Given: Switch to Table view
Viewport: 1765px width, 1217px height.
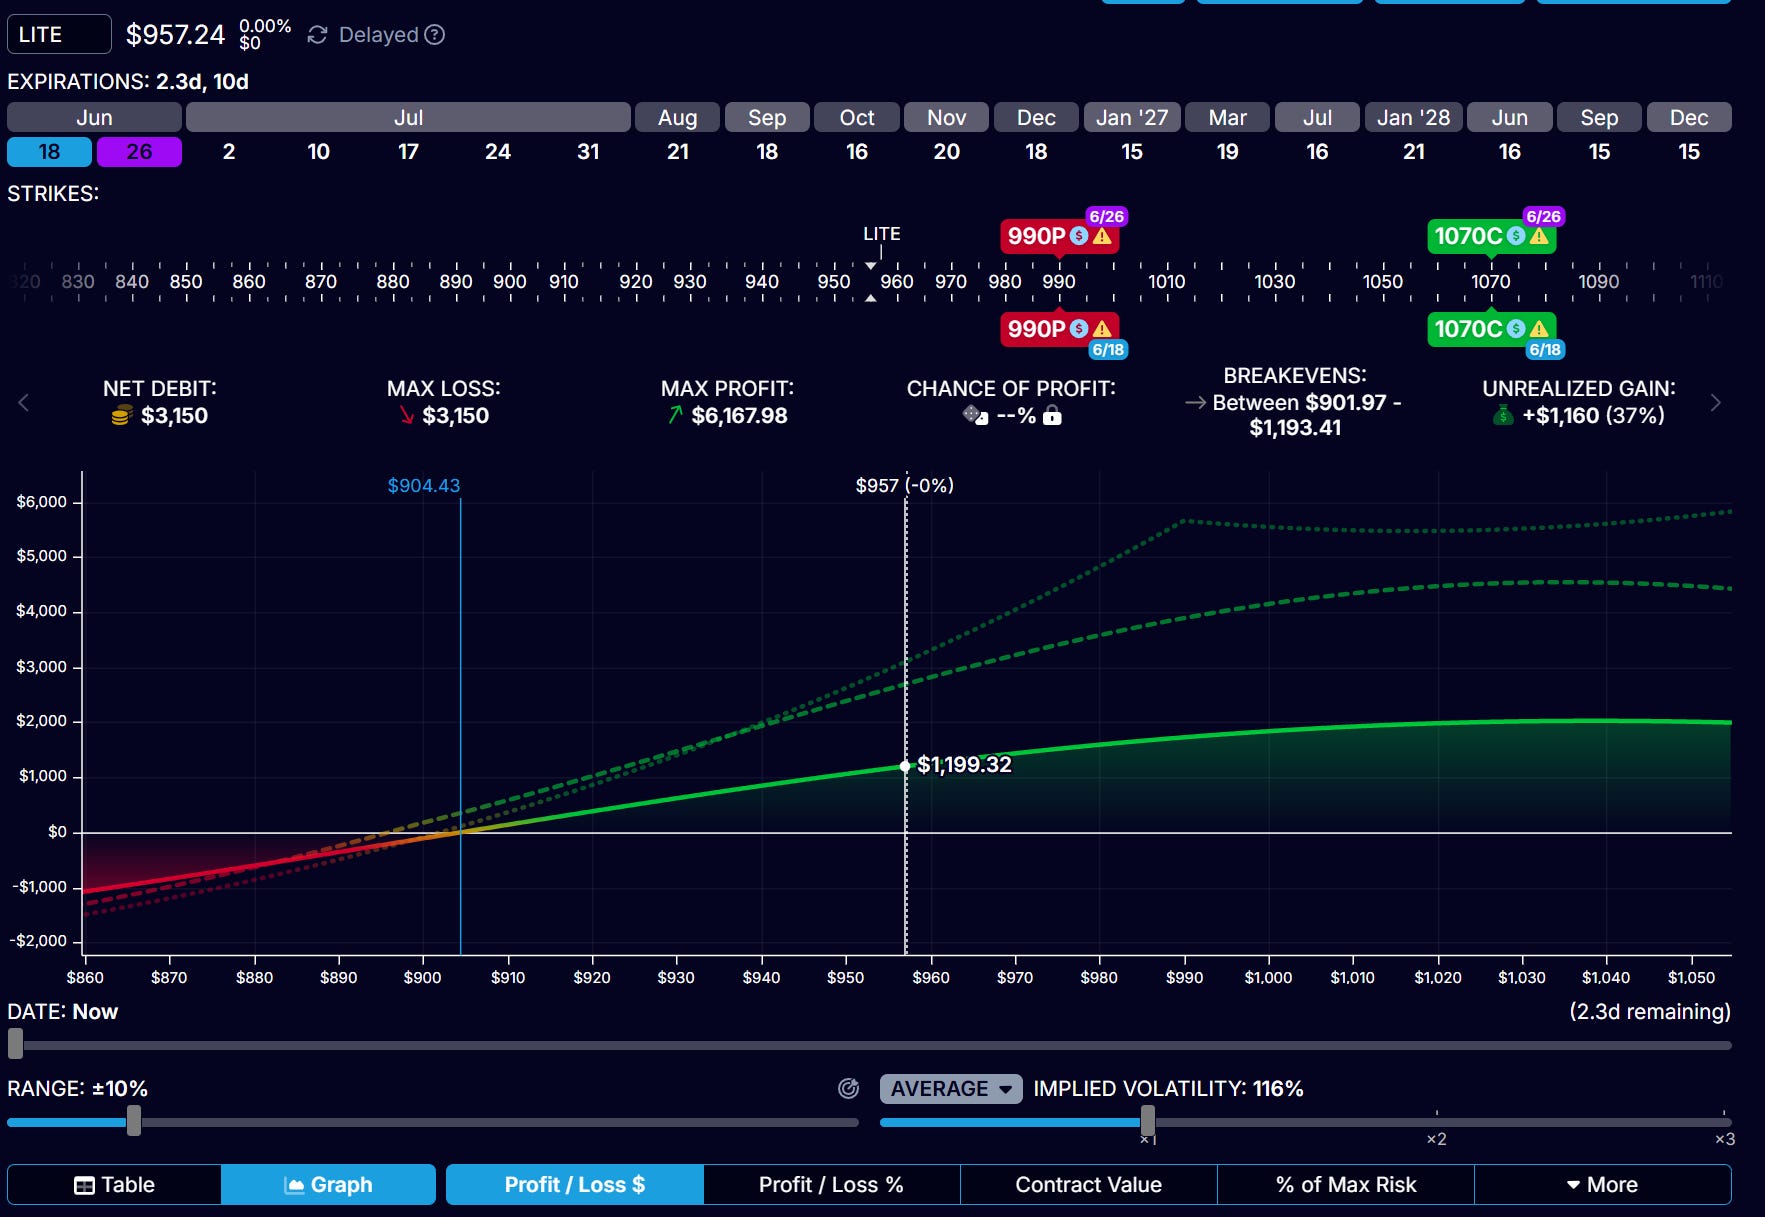Looking at the screenshot, I should pyautogui.click(x=114, y=1185).
